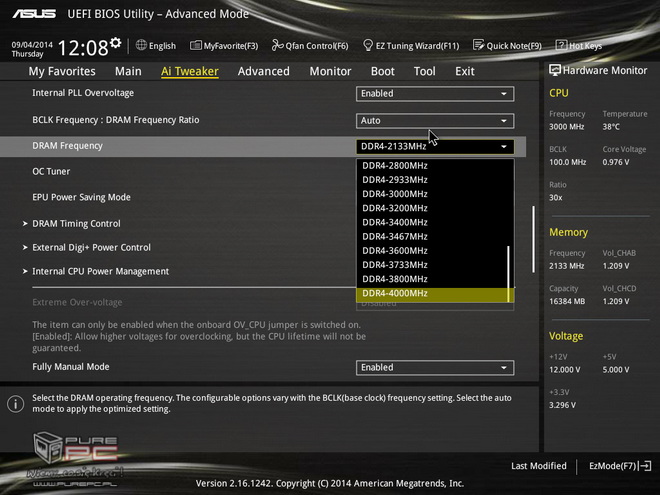The width and height of the screenshot is (660, 495).
Task: Choose DDR4-3467MHz from list
Action: coord(432,237)
